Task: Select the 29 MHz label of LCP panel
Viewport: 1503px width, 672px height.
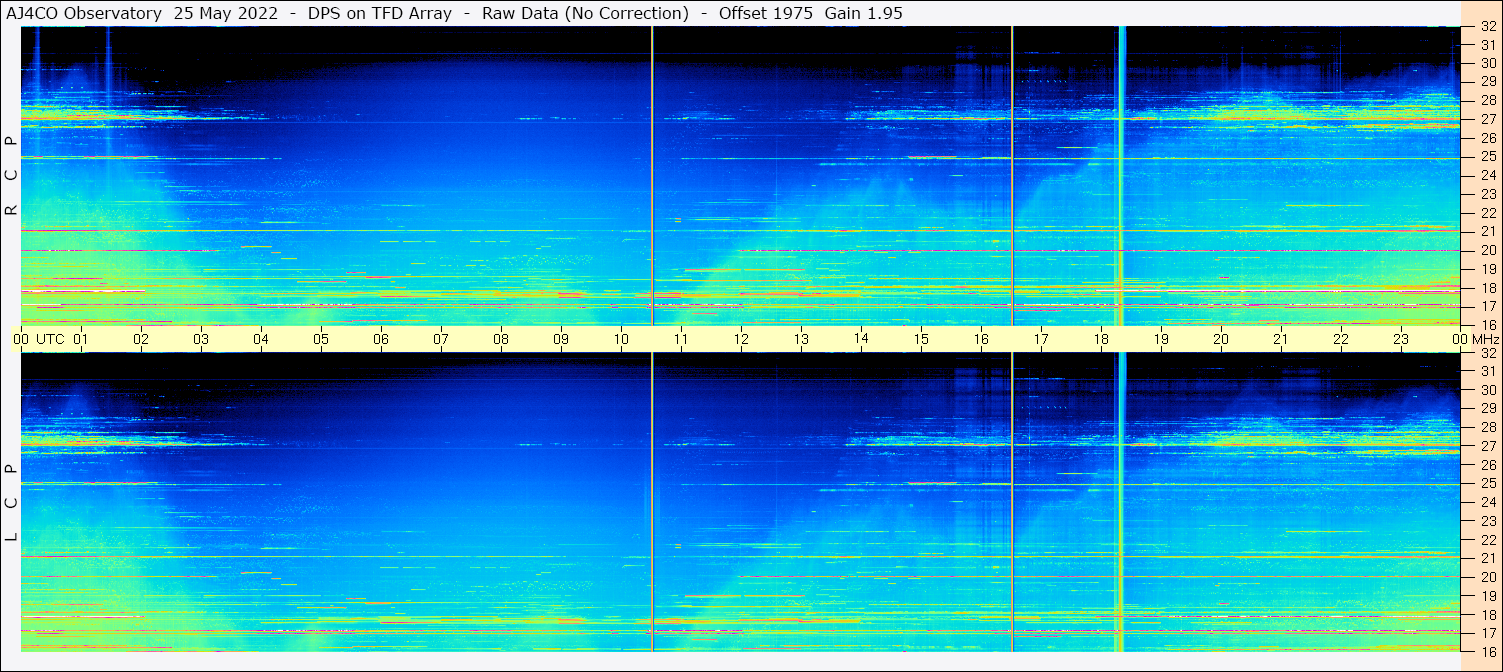Action: (1488, 408)
